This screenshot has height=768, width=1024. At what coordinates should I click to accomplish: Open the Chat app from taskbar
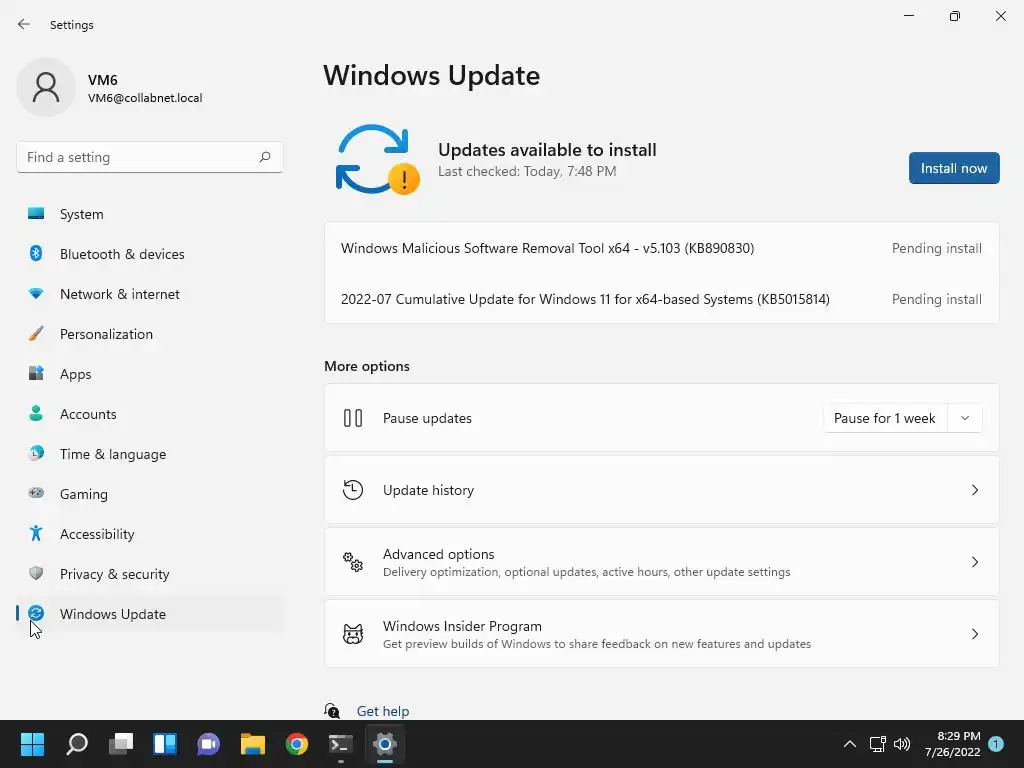click(208, 744)
